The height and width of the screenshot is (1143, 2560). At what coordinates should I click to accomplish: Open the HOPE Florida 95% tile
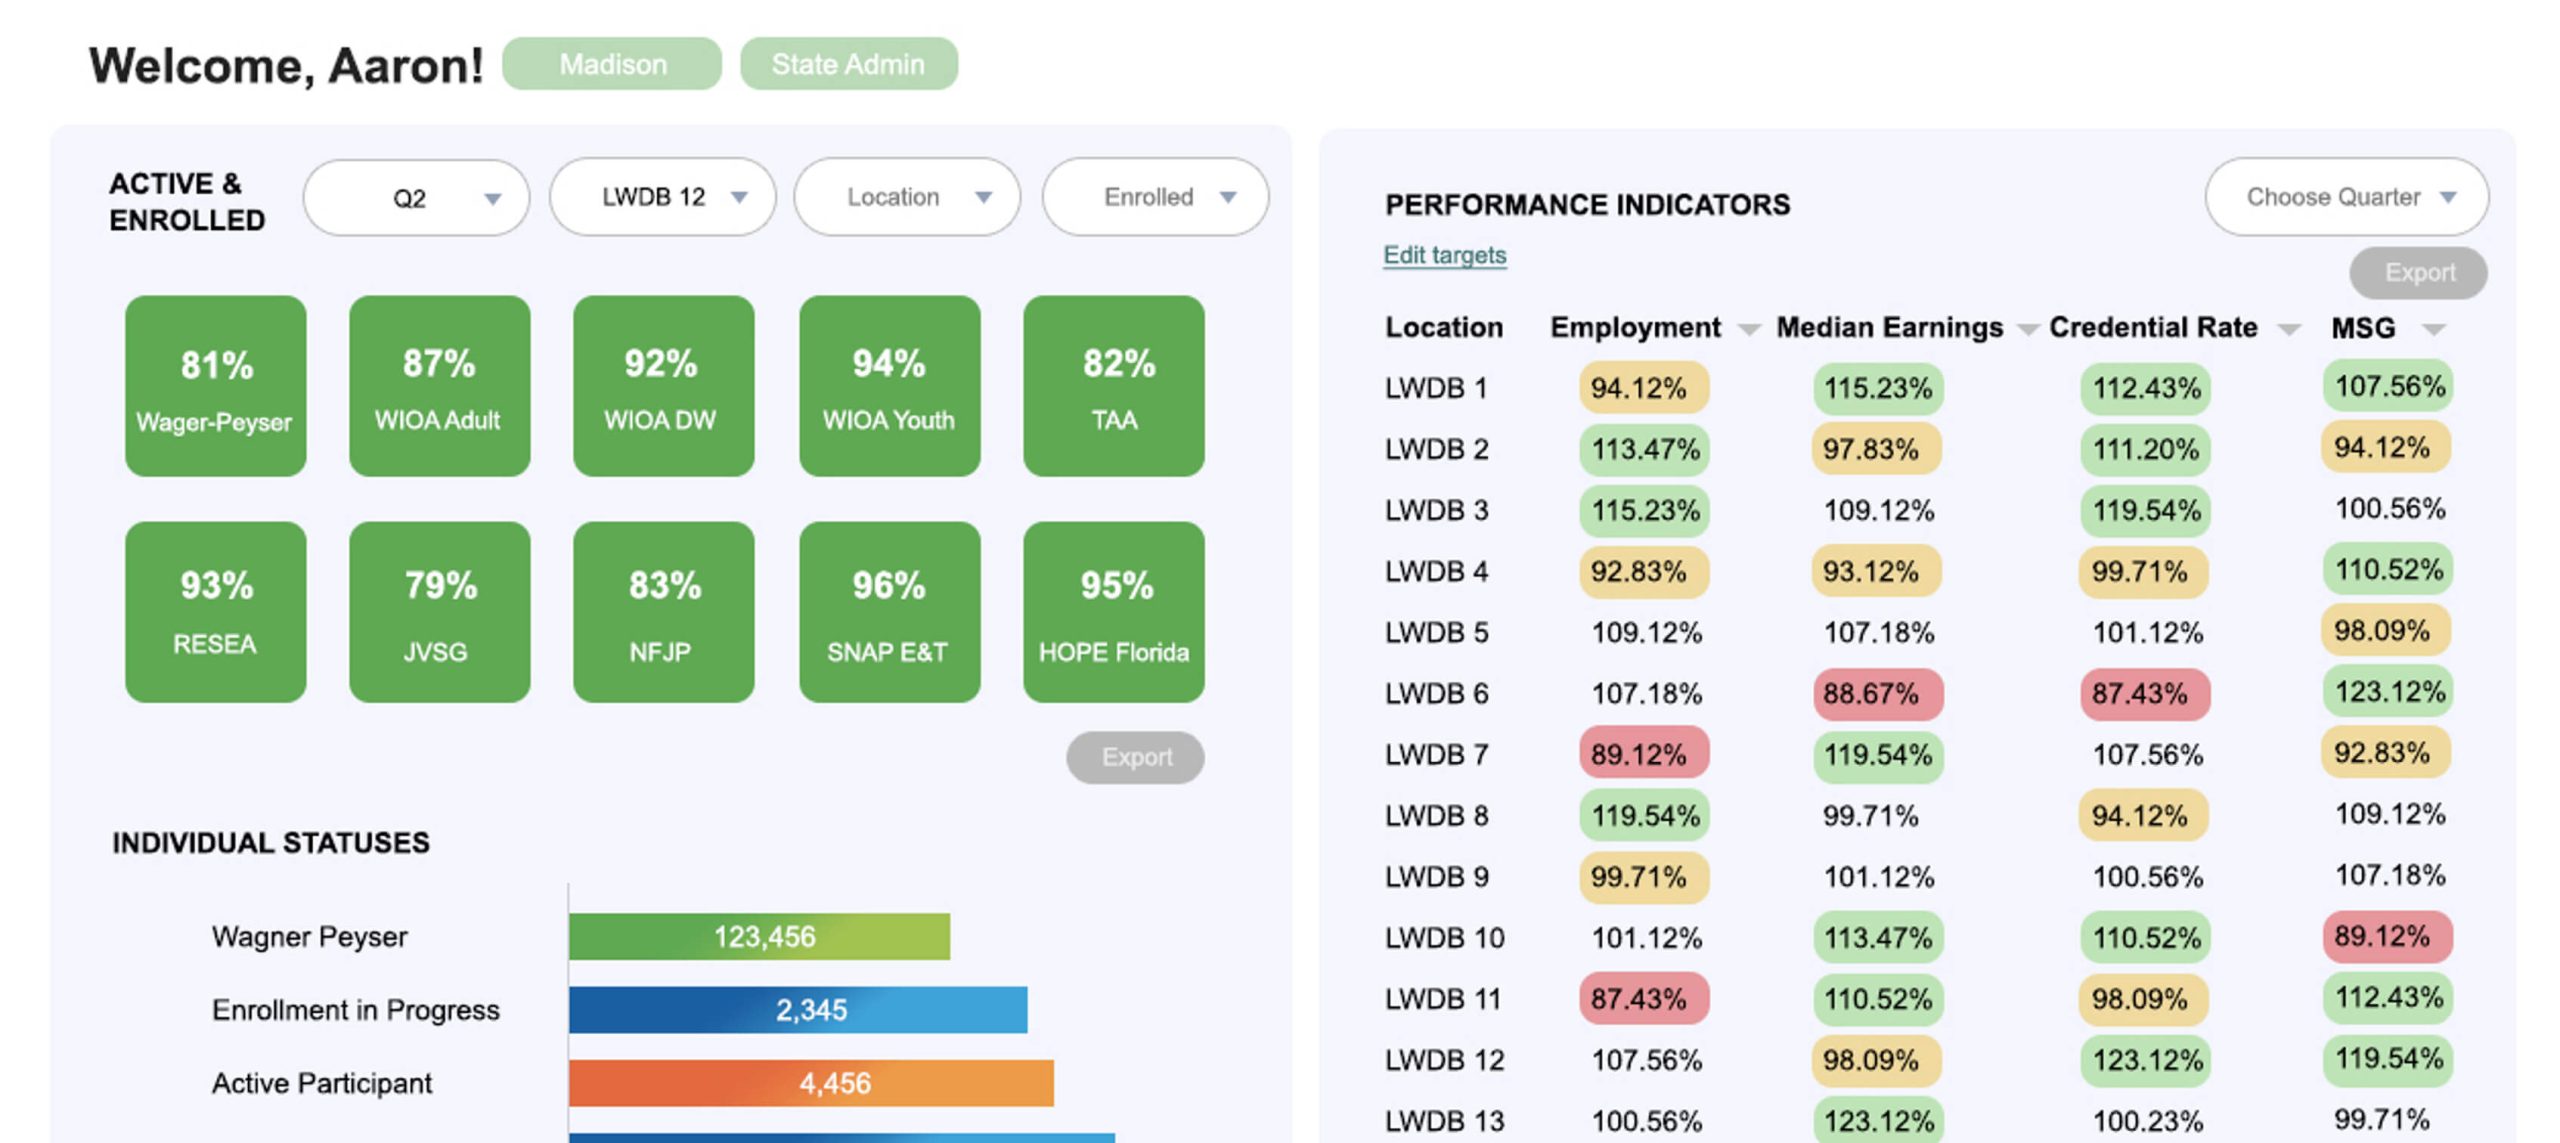pyautogui.click(x=1113, y=612)
